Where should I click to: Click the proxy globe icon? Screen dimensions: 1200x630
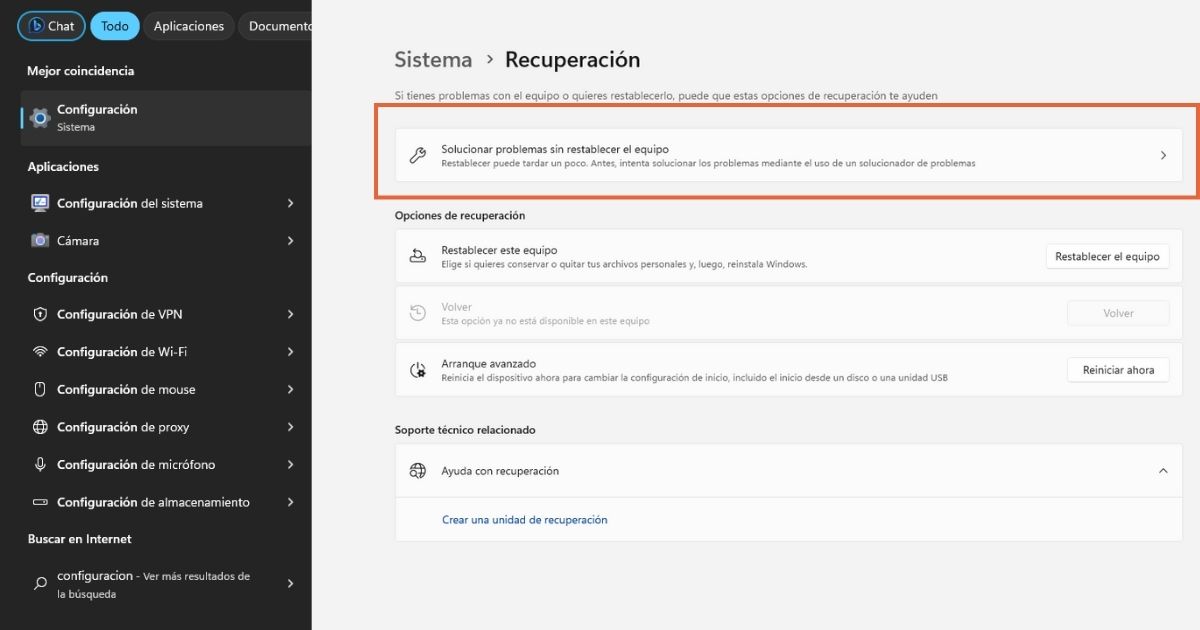(x=40, y=427)
